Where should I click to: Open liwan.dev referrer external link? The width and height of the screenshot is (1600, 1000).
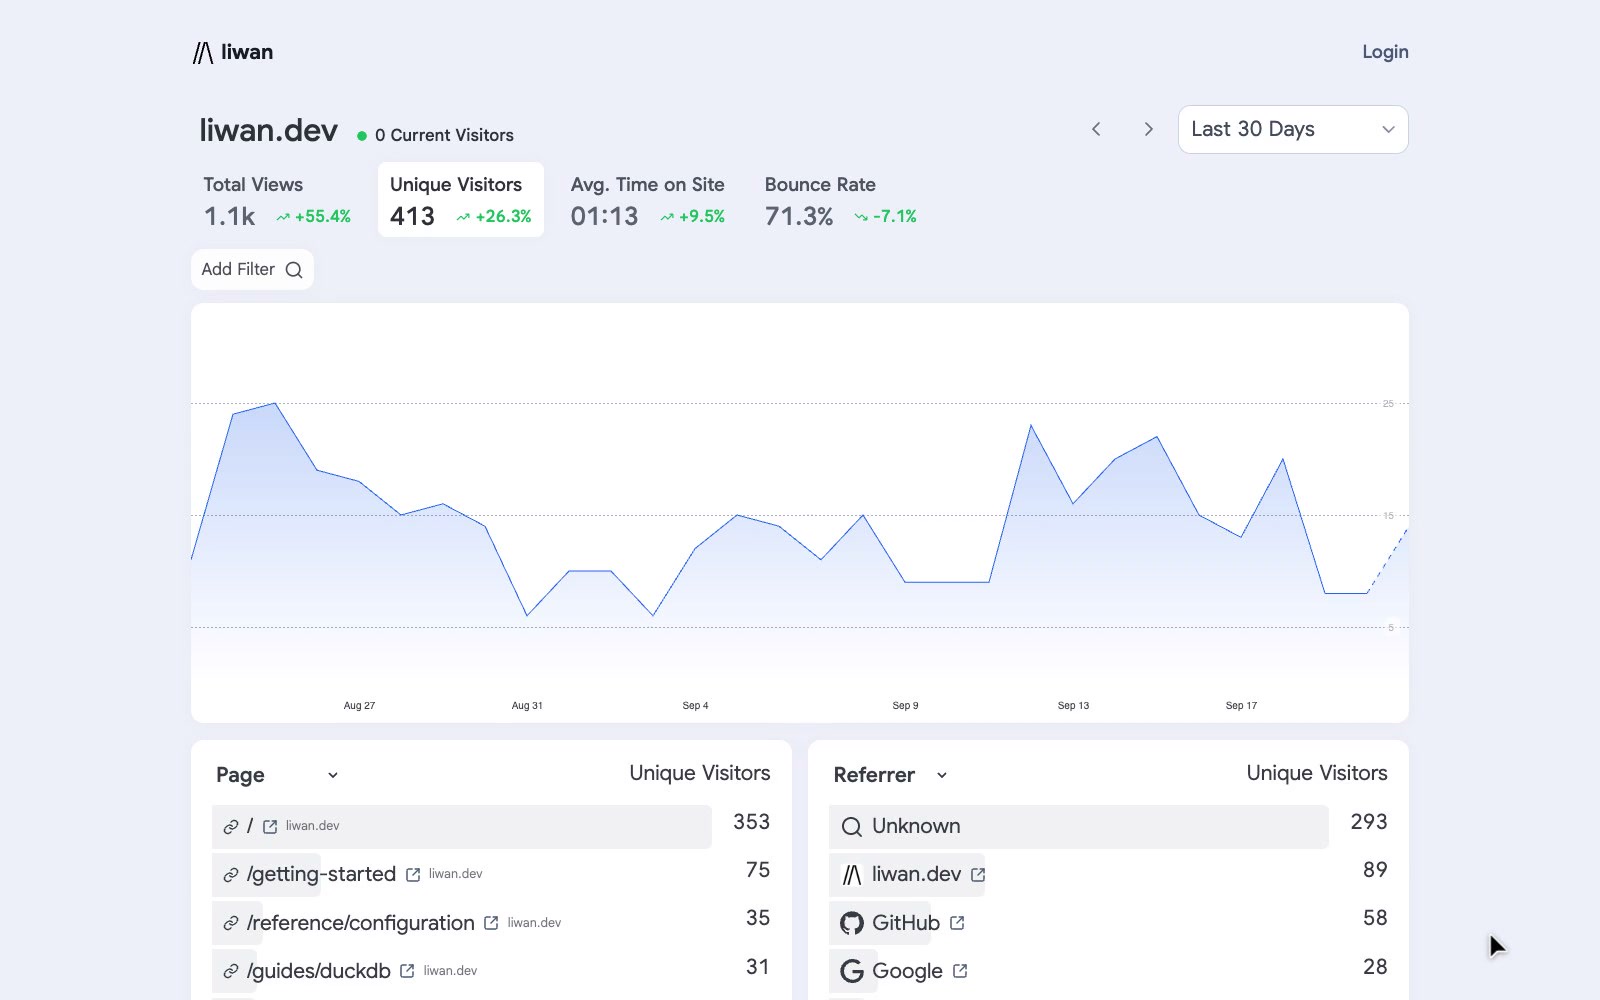point(978,875)
